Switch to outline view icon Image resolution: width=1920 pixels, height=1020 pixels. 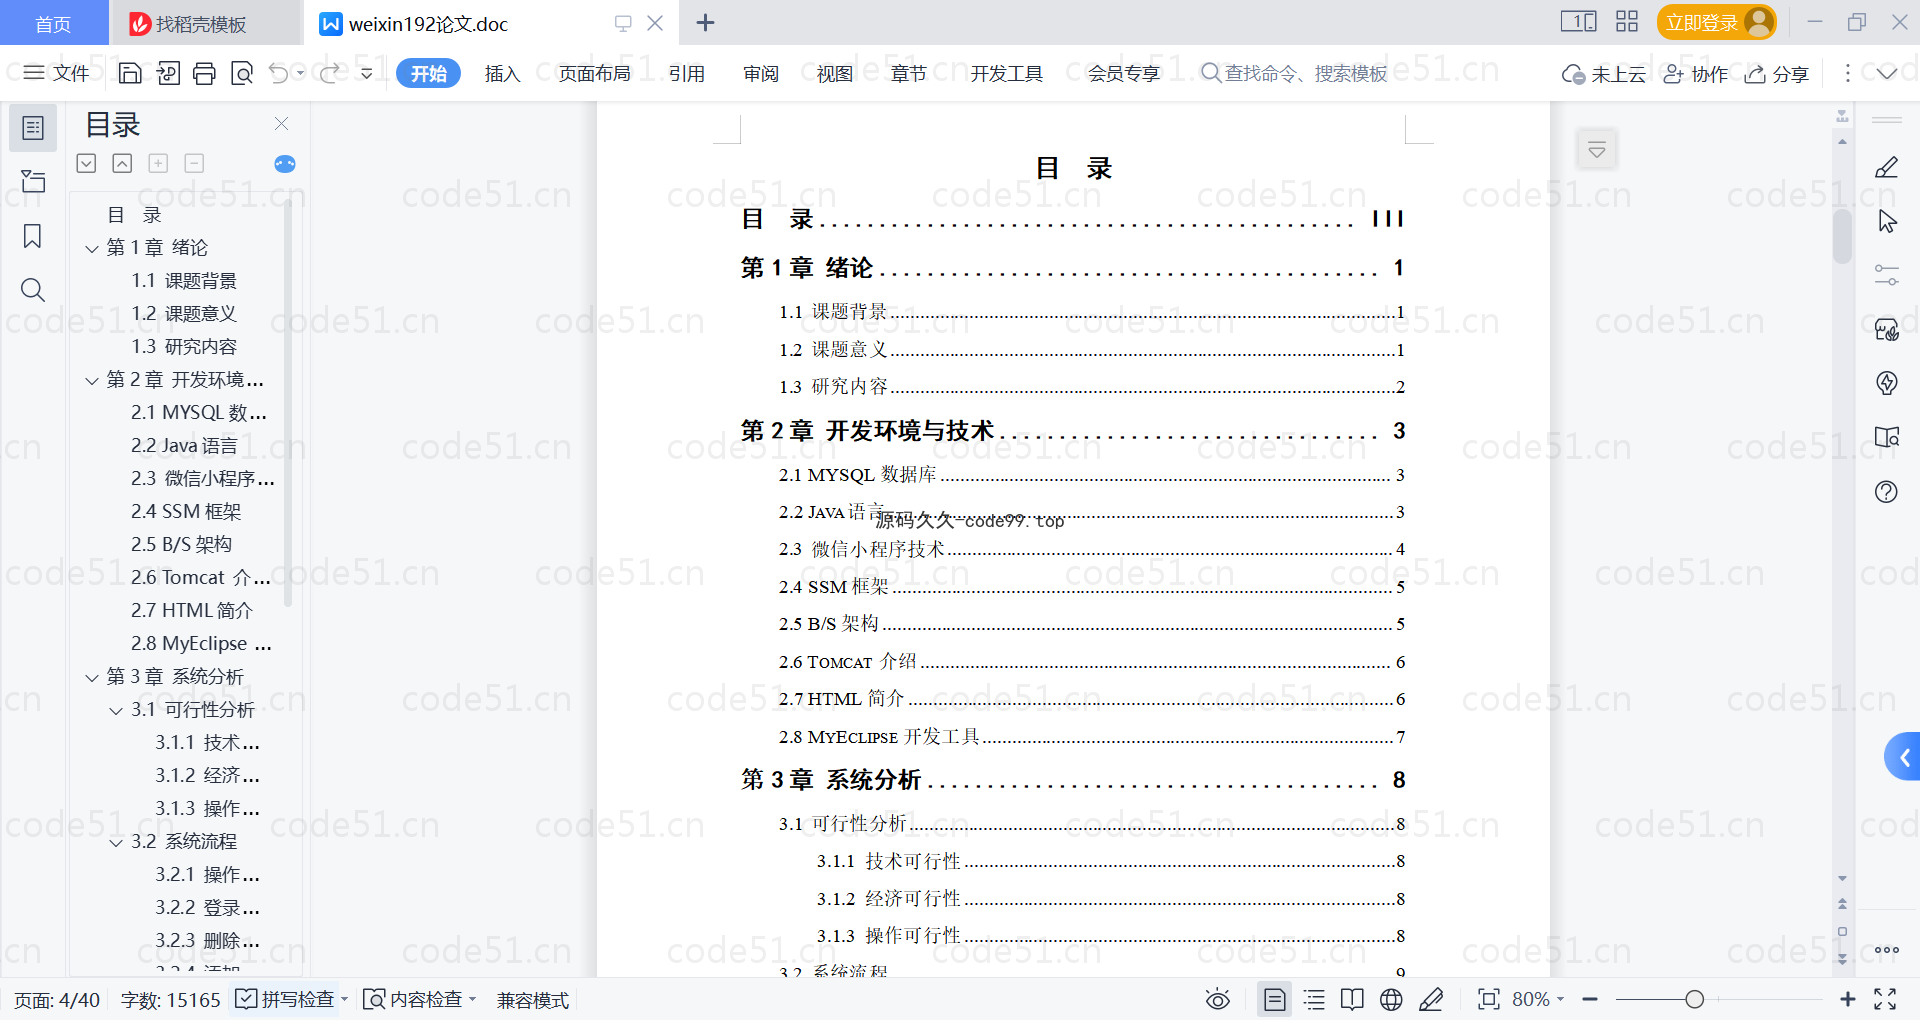[1314, 999]
